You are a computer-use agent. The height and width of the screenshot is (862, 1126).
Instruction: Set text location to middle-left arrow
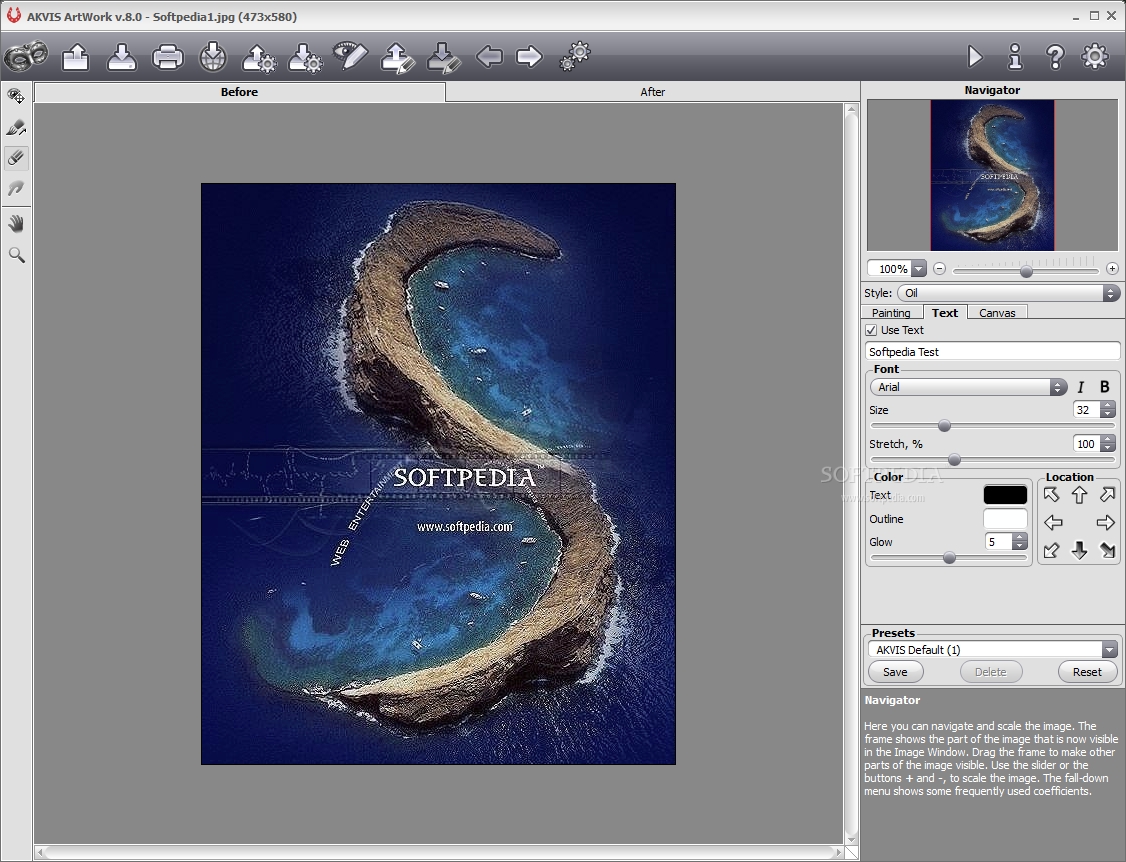tap(1053, 522)
